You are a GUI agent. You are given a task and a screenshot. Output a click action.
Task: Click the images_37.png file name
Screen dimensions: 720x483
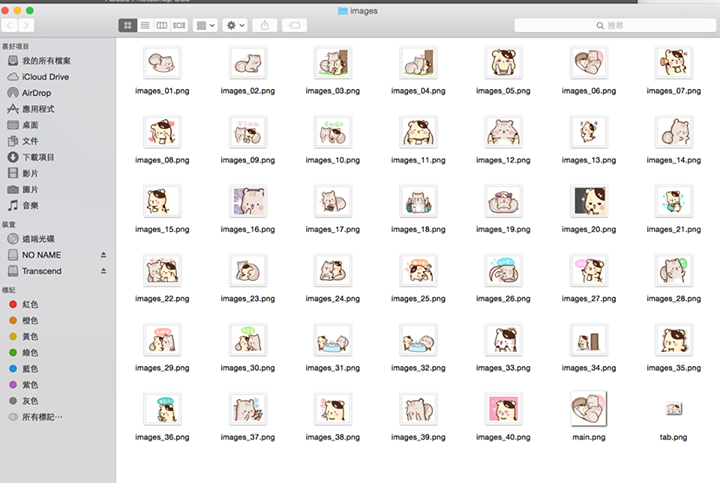click(248, 438)
